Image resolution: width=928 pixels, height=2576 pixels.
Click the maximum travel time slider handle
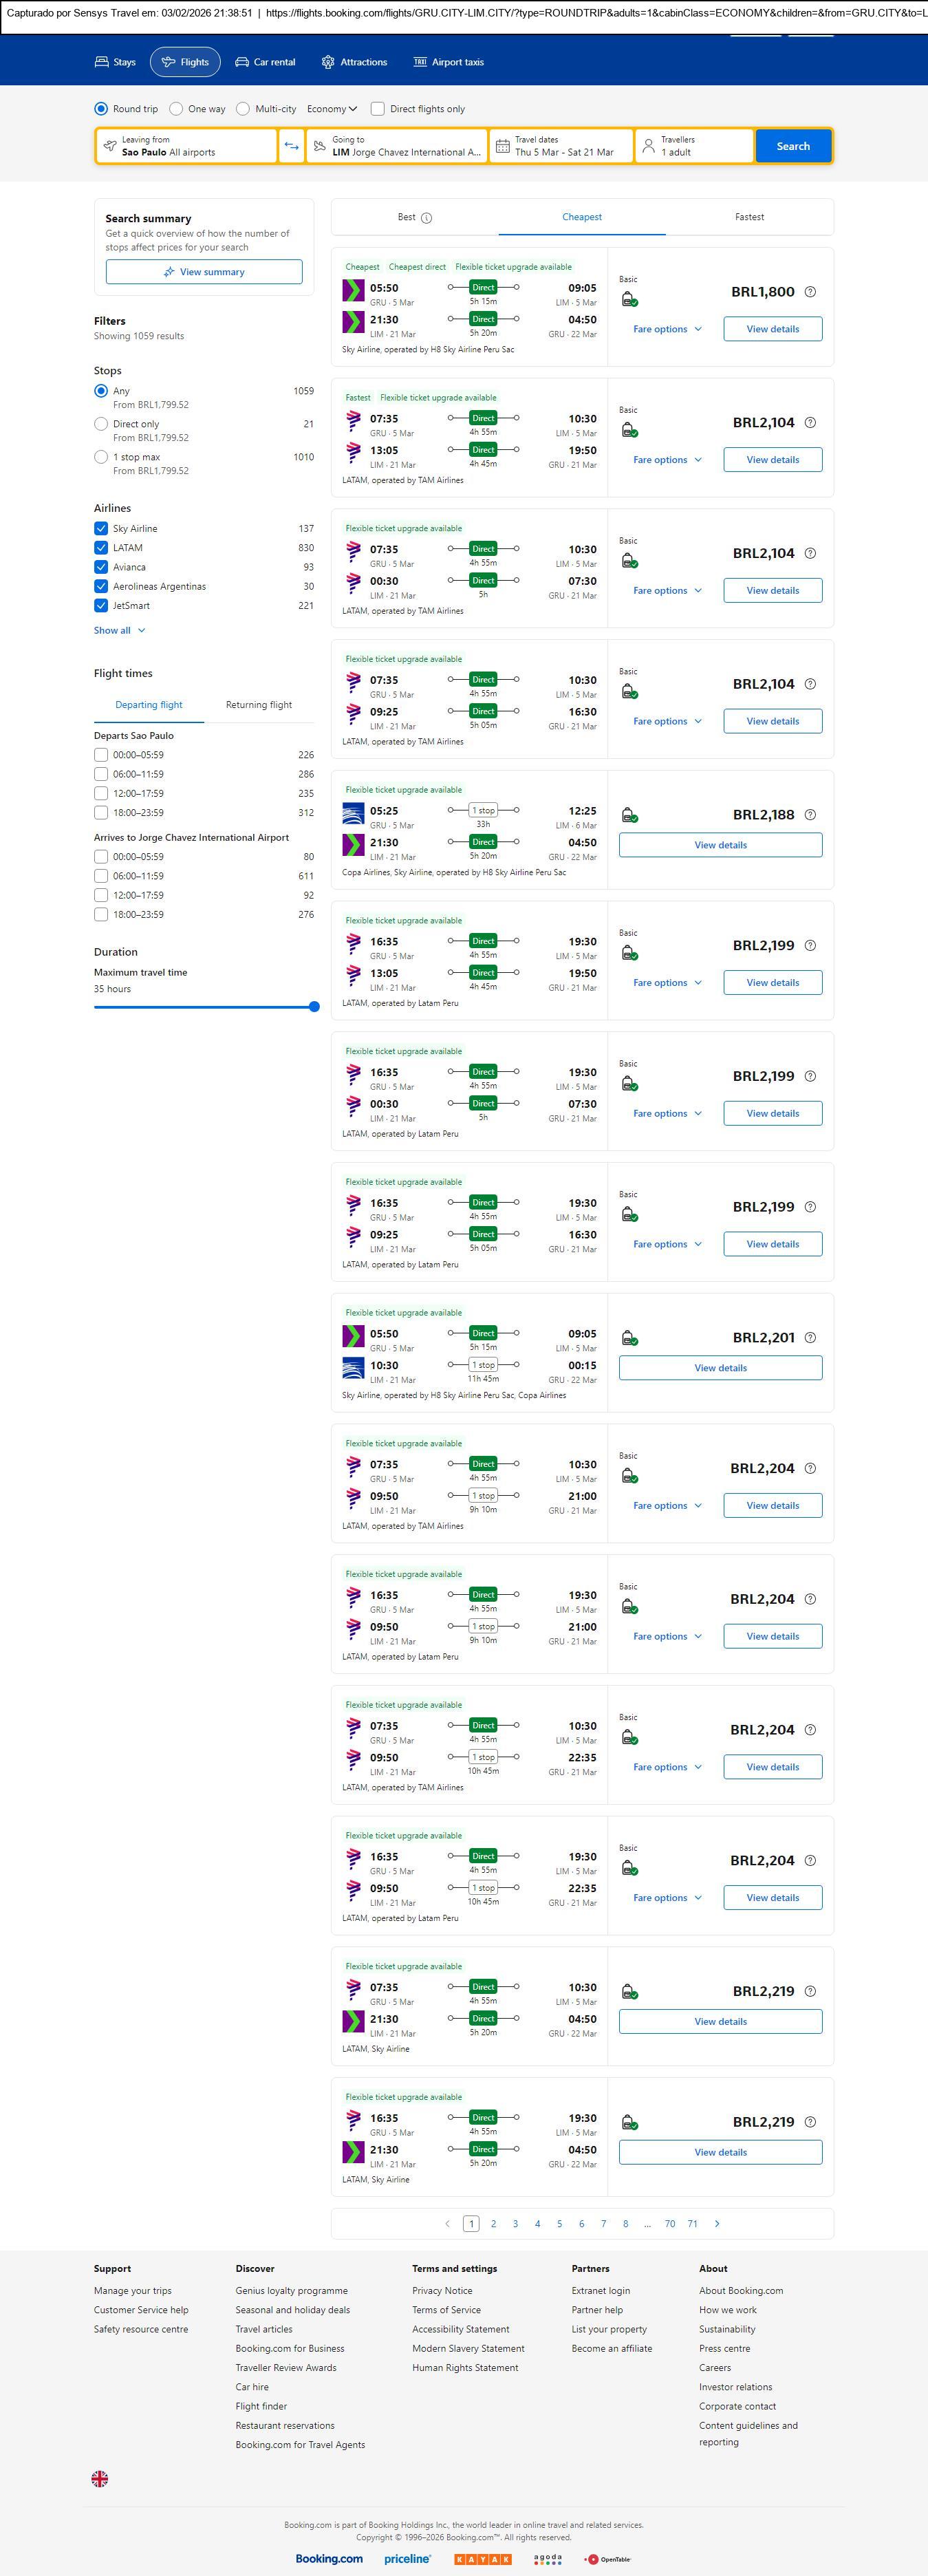coord(314,1007)
